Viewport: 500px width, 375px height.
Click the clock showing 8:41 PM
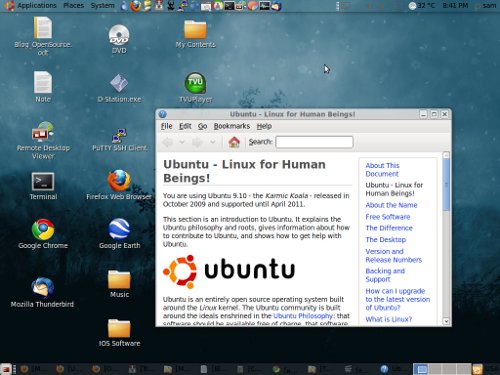[455, 6]
